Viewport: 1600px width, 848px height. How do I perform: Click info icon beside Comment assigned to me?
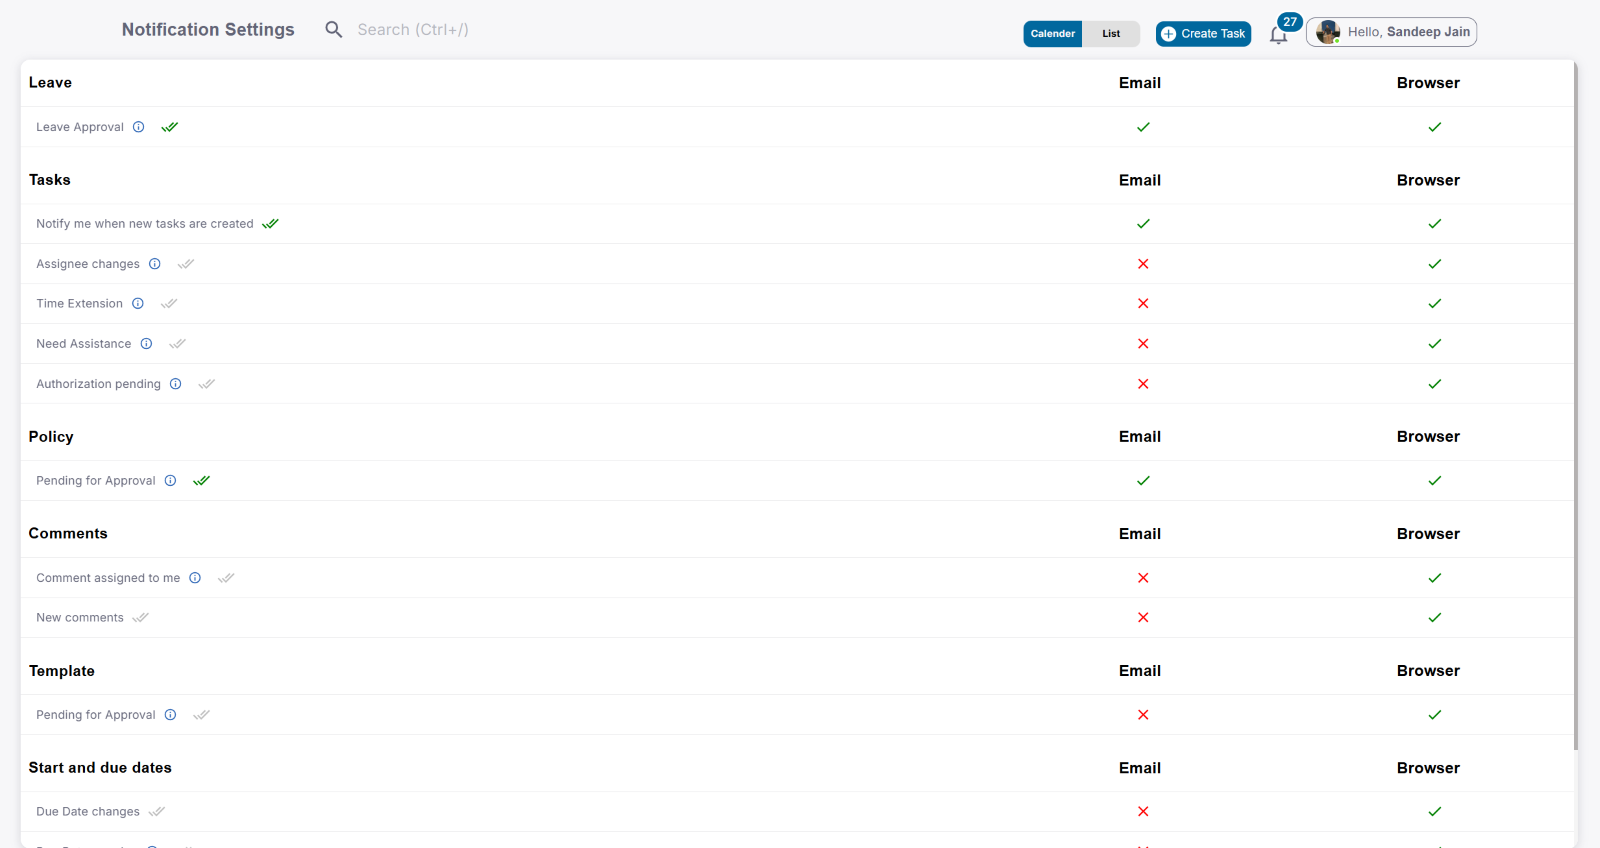coord(195,578)
